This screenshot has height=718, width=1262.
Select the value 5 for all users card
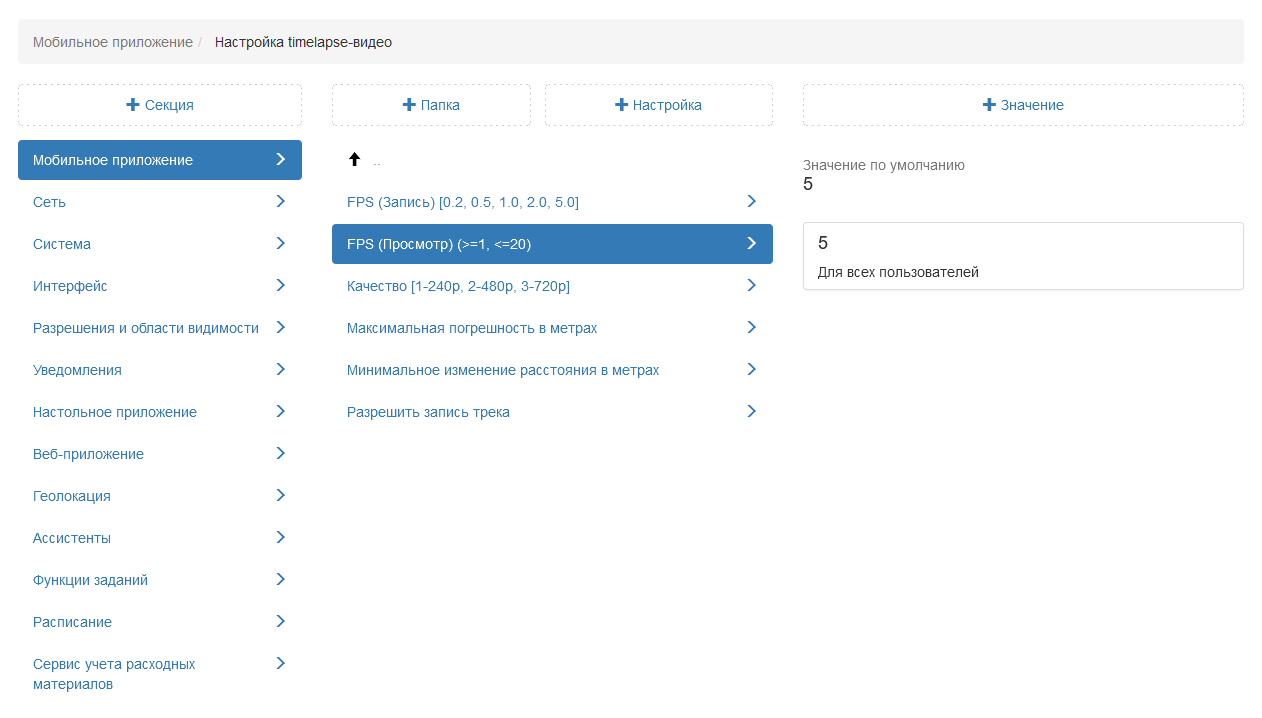pyautogui.click(x=1022, y=256)
